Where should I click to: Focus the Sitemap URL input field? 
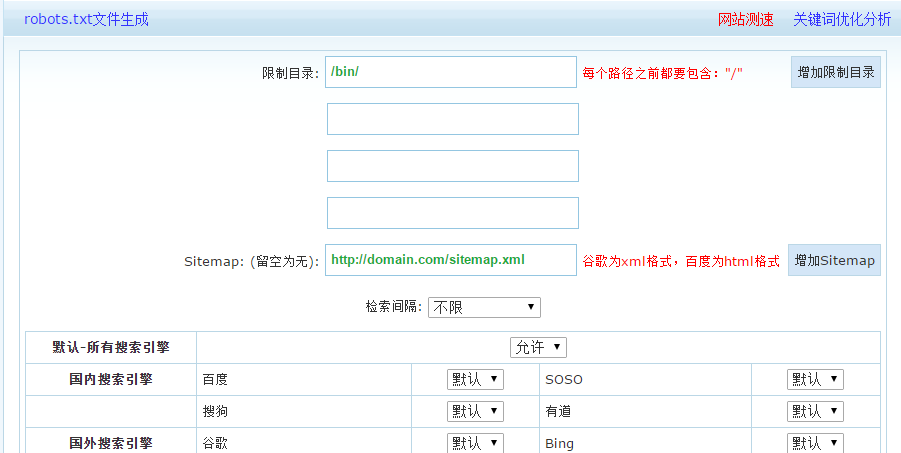pyautogui.click(x=450, y=260)
